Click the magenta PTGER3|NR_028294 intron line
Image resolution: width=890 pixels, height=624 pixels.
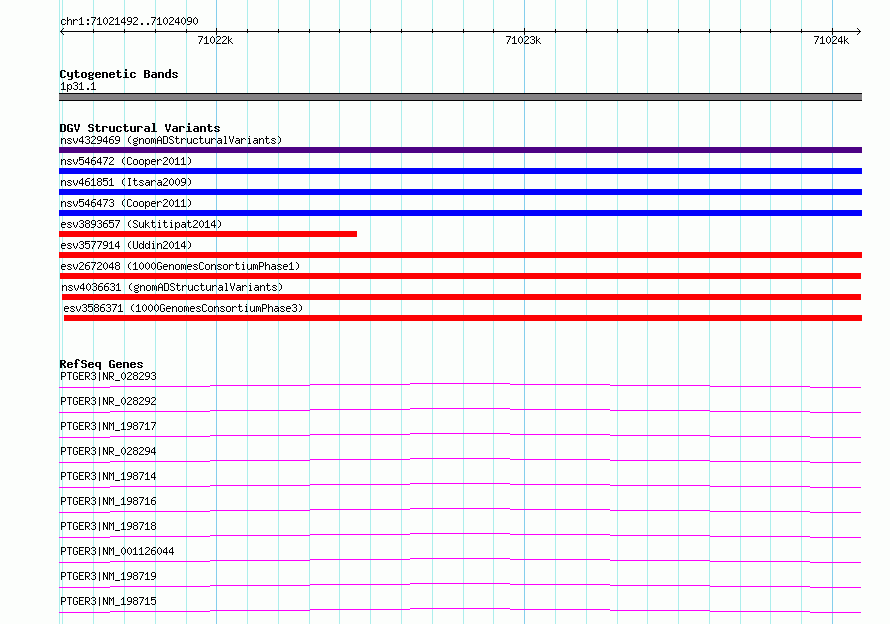[x=460, y=461]
